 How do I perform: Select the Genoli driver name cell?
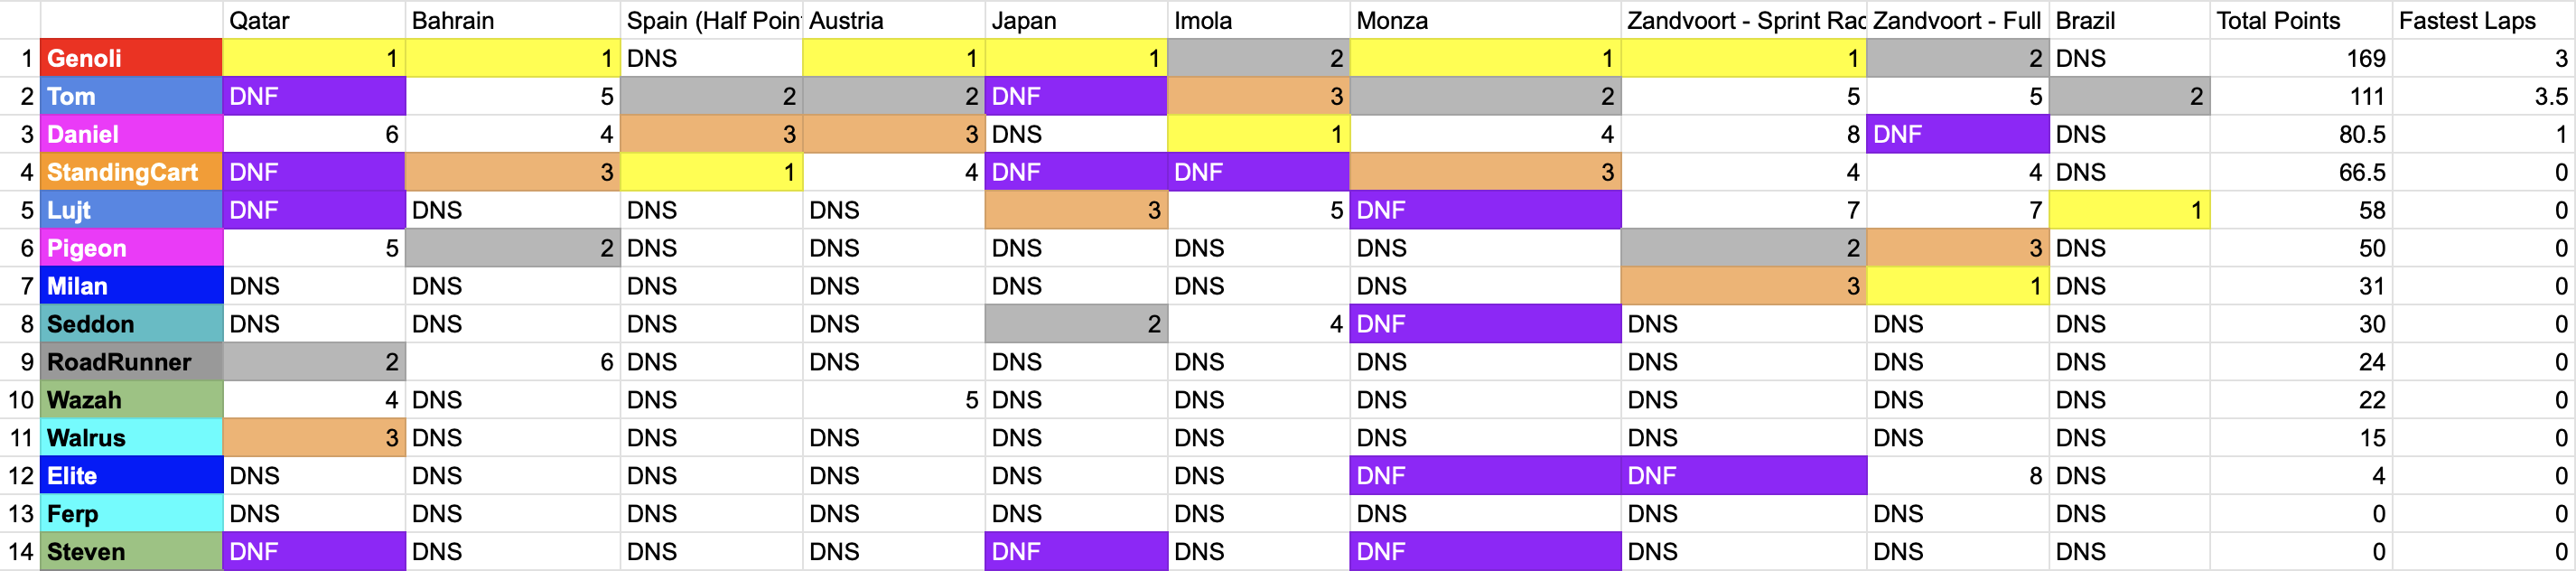(131, 58)
